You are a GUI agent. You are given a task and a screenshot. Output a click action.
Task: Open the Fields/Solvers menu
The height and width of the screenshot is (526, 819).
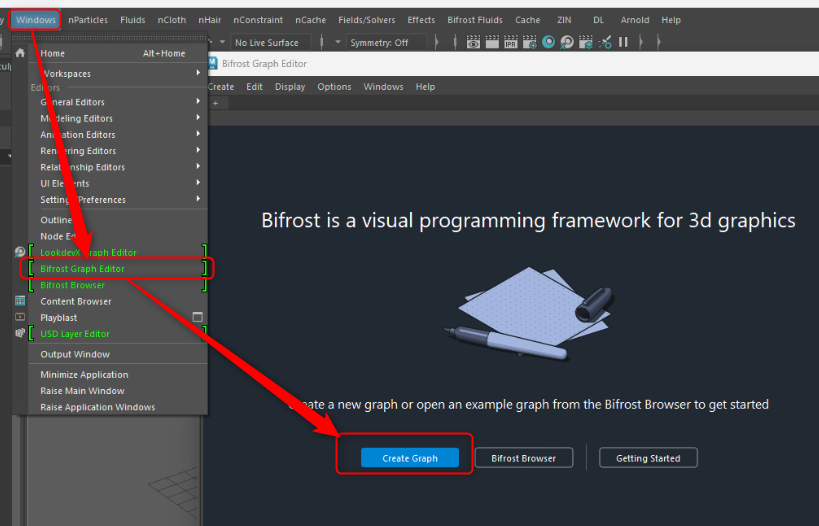(367, 20)
